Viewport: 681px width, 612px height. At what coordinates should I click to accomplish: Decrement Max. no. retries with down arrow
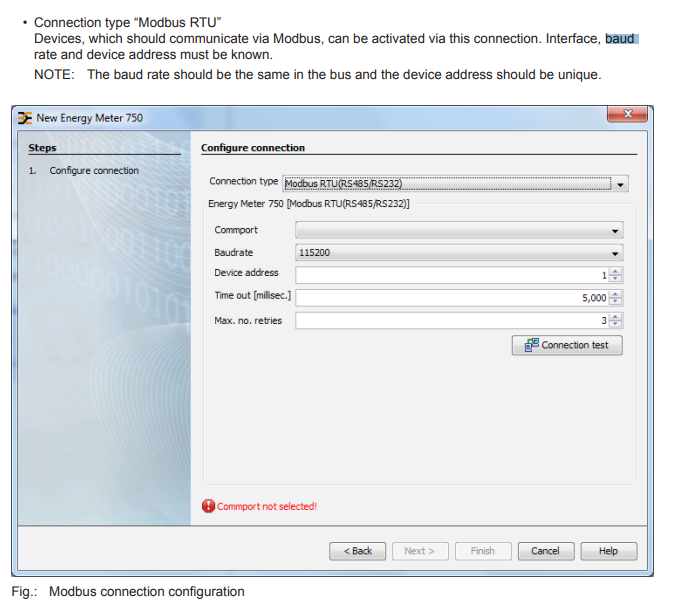pyautogui.click(x=616, y=325)
